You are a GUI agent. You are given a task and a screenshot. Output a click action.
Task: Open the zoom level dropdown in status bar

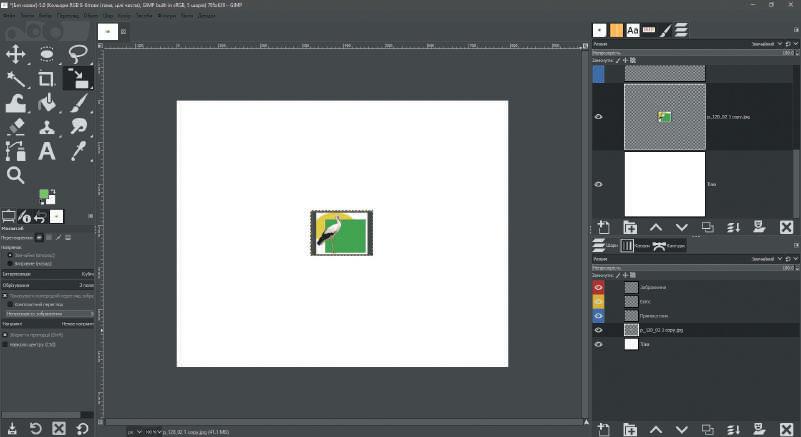click(152, 432)
